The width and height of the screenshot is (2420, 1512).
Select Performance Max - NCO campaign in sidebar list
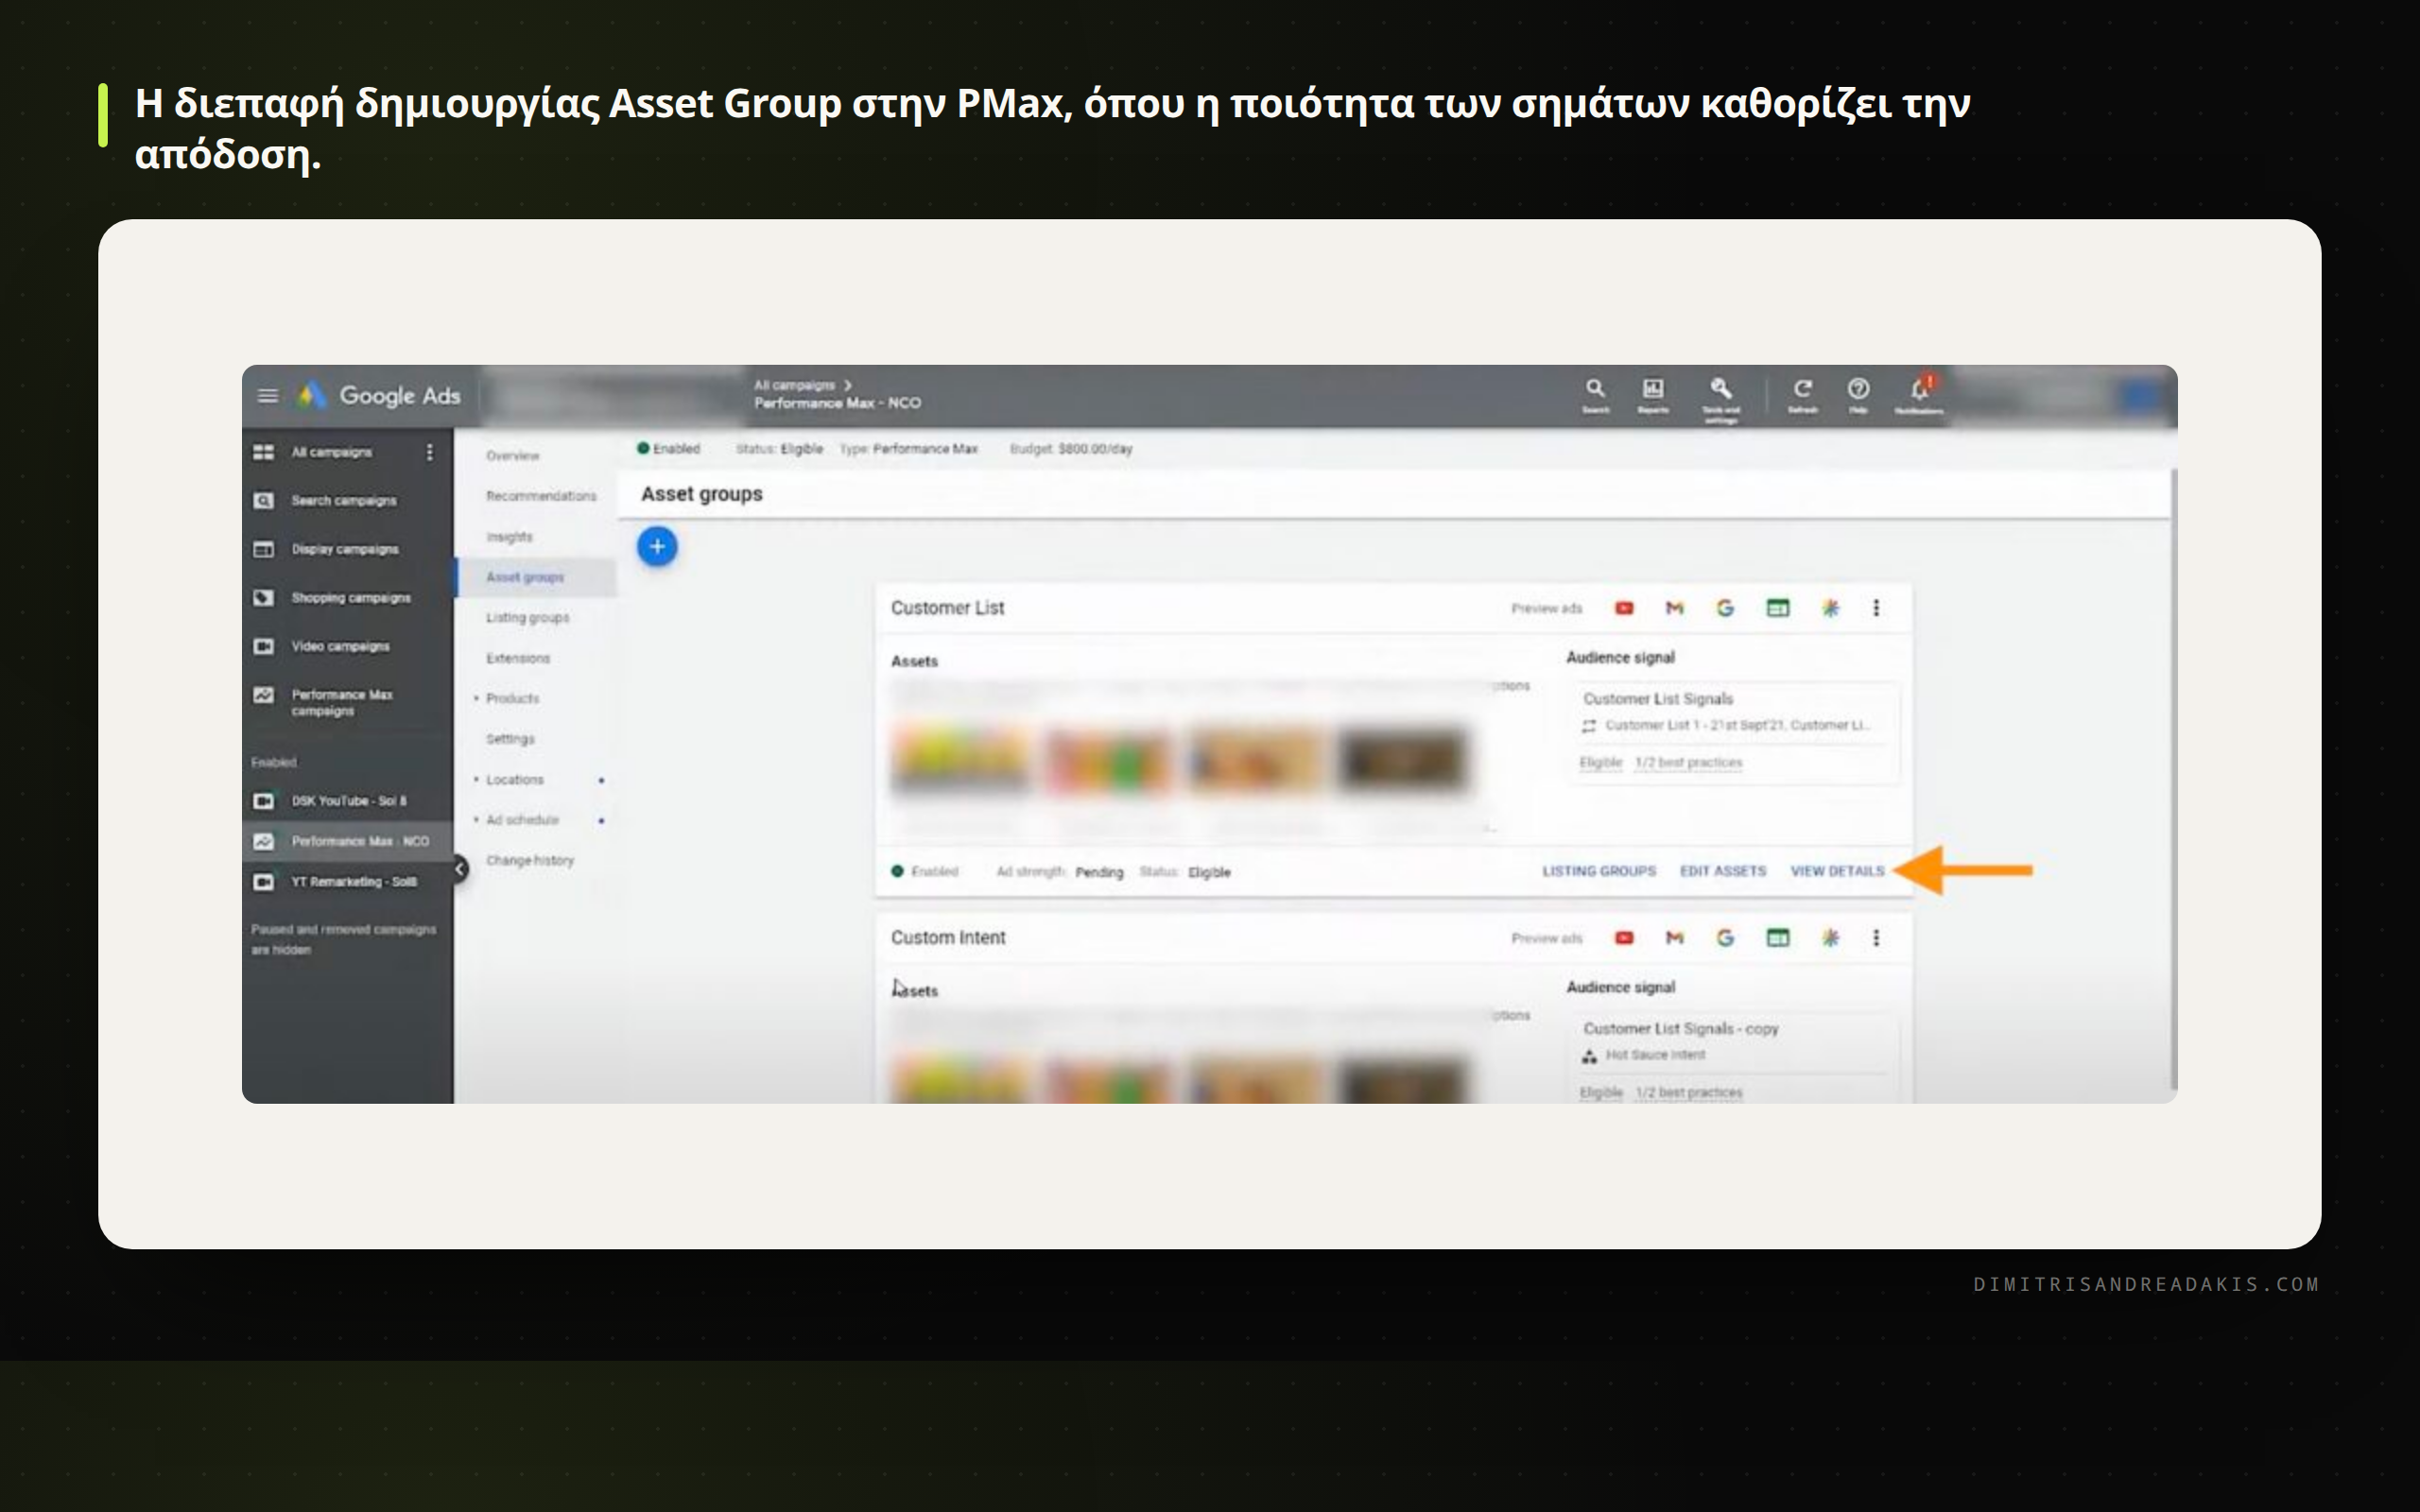(x=347, y=841)
